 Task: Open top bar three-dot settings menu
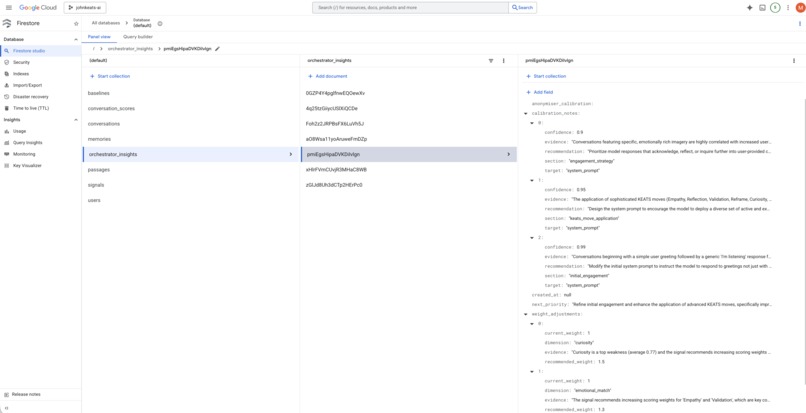(787, 8)
